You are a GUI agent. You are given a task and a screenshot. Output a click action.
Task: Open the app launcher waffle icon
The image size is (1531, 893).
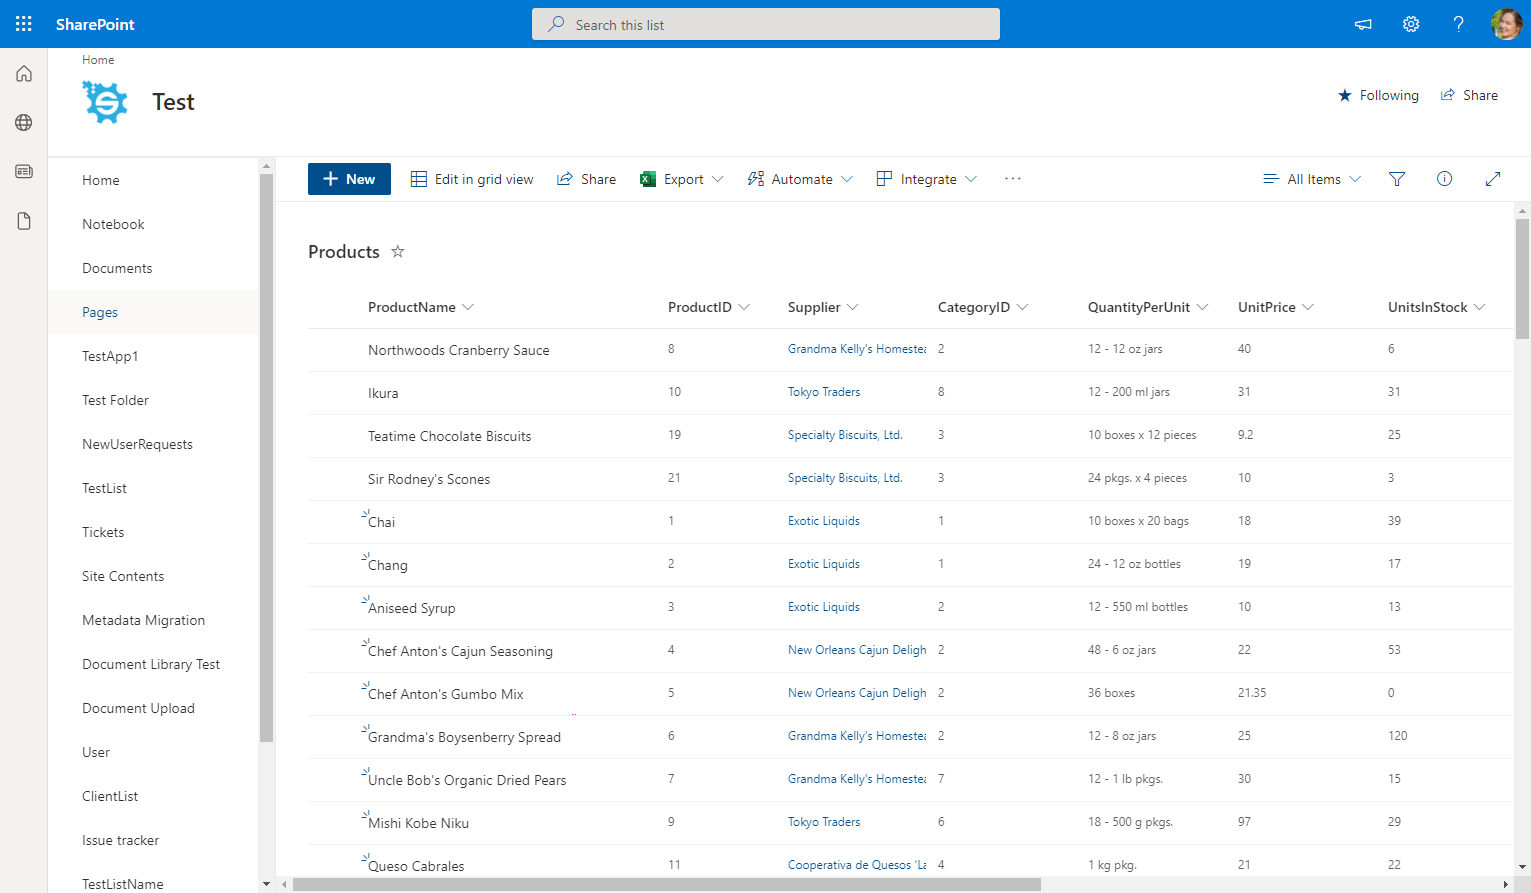24,24
